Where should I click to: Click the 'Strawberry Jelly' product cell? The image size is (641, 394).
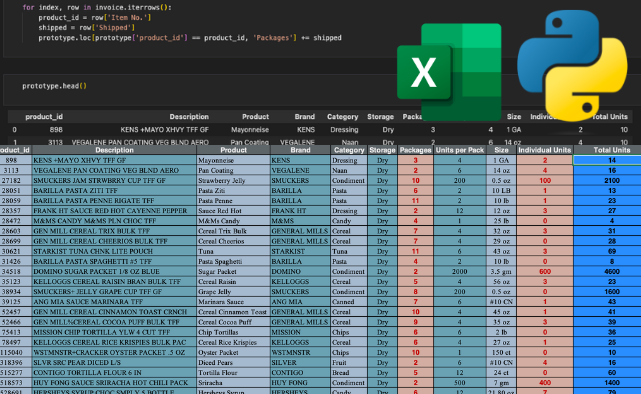pyautogui.click(x=233, y=180)
